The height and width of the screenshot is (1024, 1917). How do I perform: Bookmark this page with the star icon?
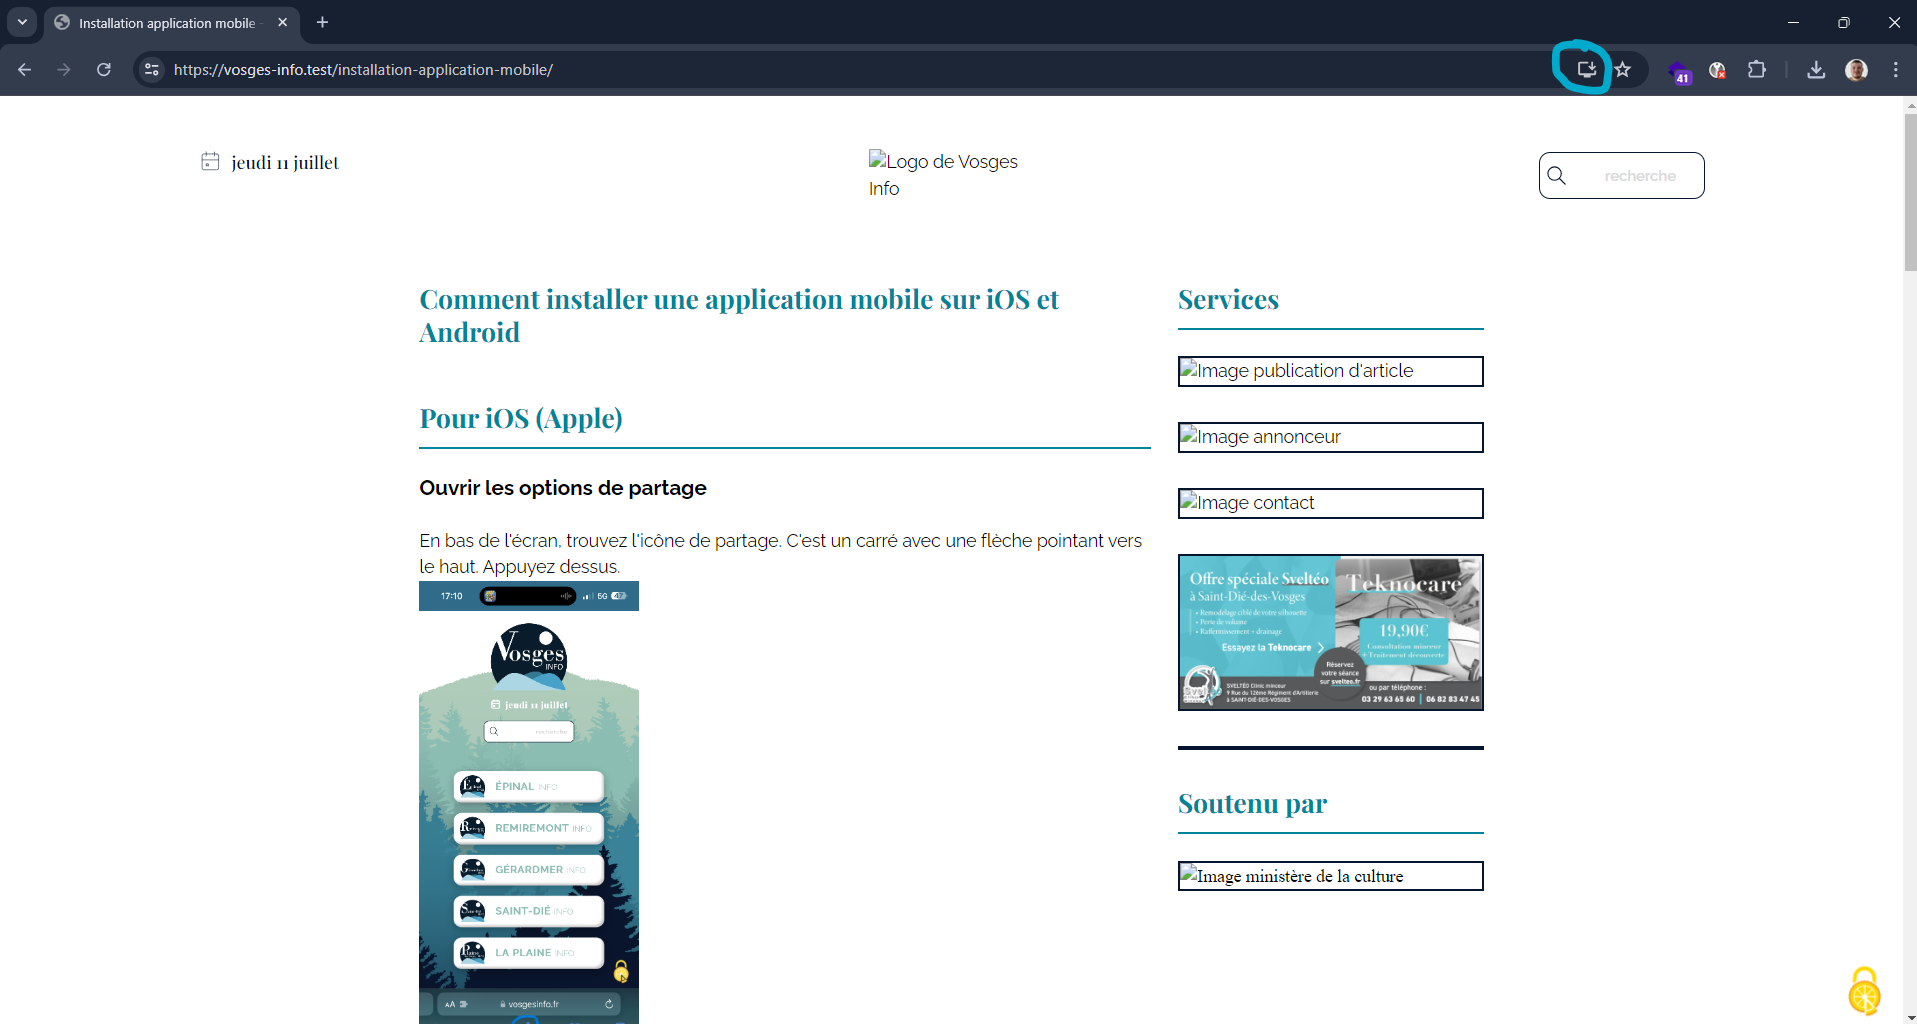[x=1623, y=69]
